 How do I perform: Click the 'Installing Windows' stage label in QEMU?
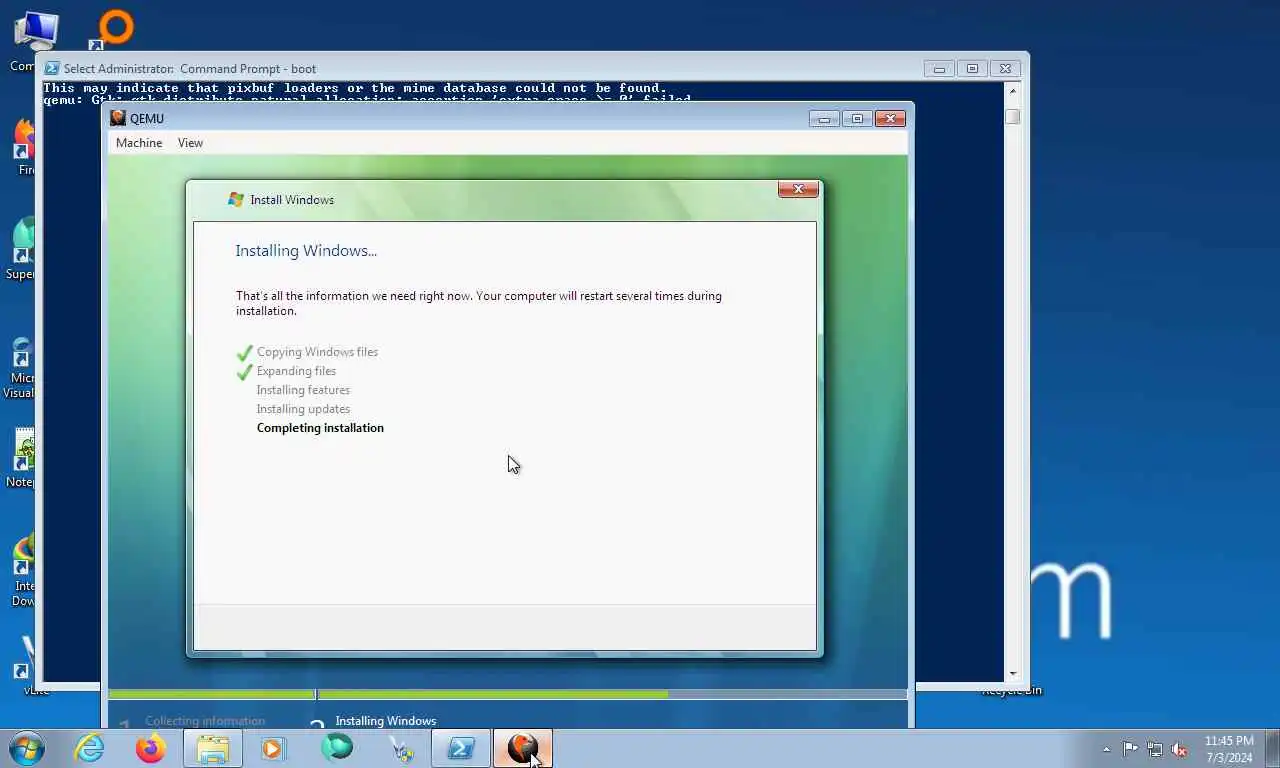coord(386,721)
